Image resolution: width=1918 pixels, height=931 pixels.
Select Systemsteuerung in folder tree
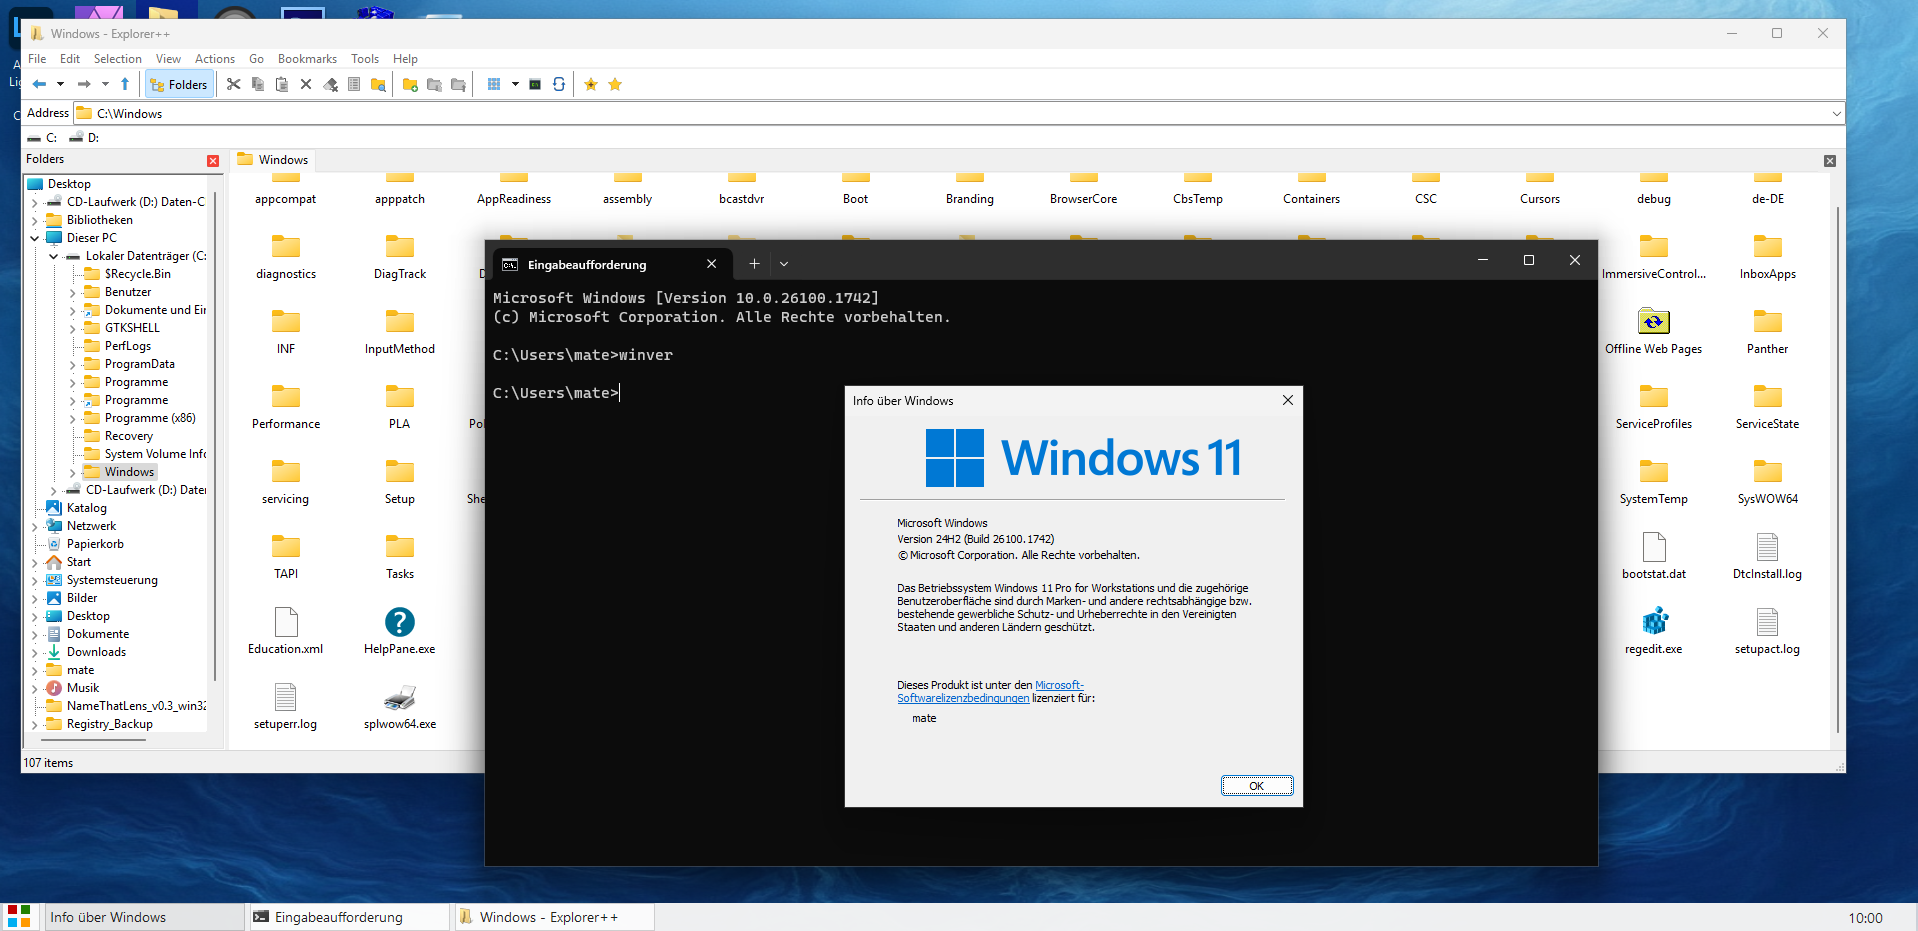[x=112, y=580]
